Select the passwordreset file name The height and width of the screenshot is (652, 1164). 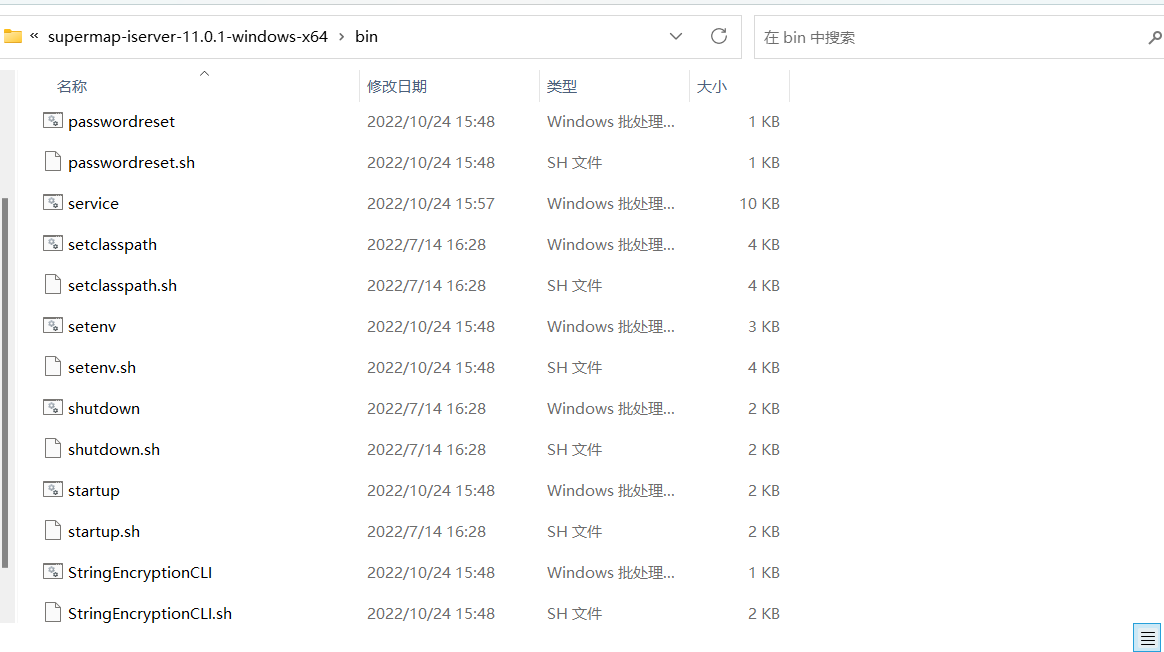pyautogui.click(x=122, y=122)
